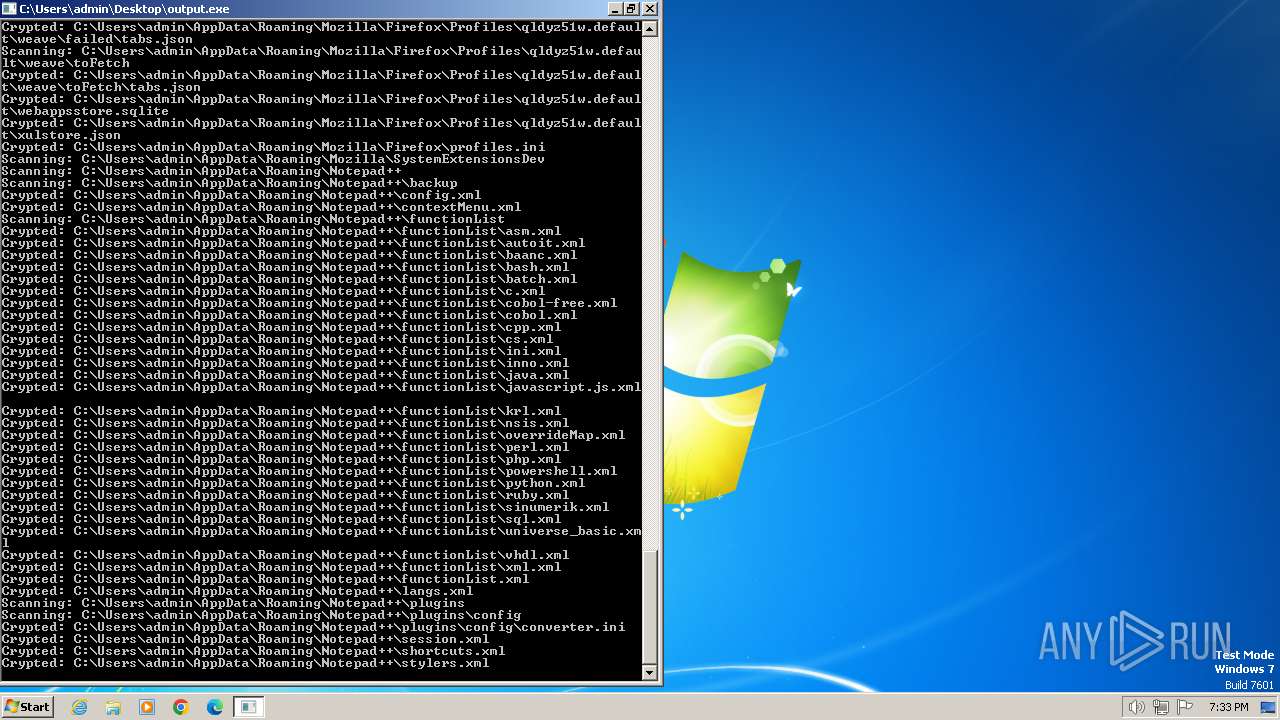Open Windows Explorer folder icon in taskbar
This screenshot has width=1280, height=720.
(x=113, y=707)
